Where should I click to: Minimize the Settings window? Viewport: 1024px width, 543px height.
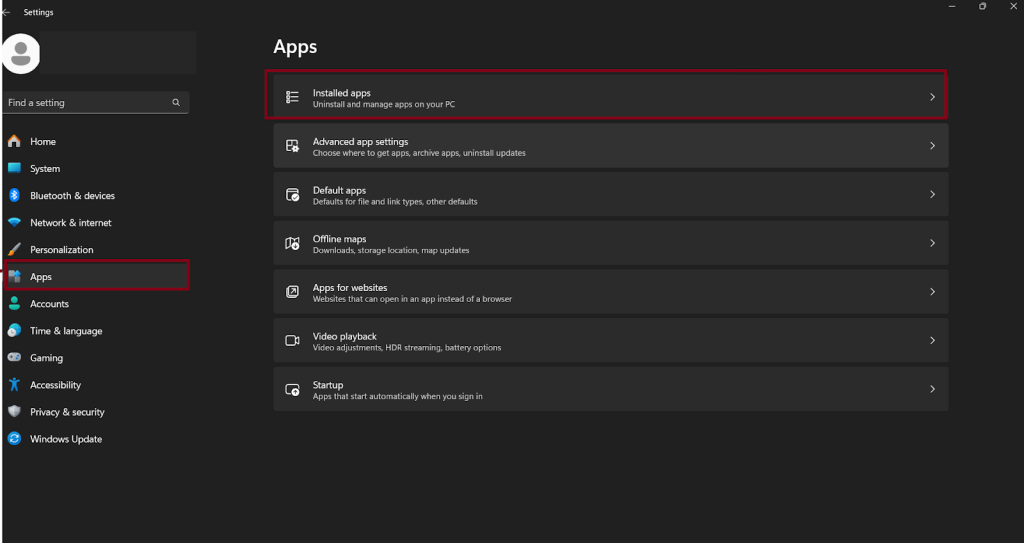[x=952, y=7]
